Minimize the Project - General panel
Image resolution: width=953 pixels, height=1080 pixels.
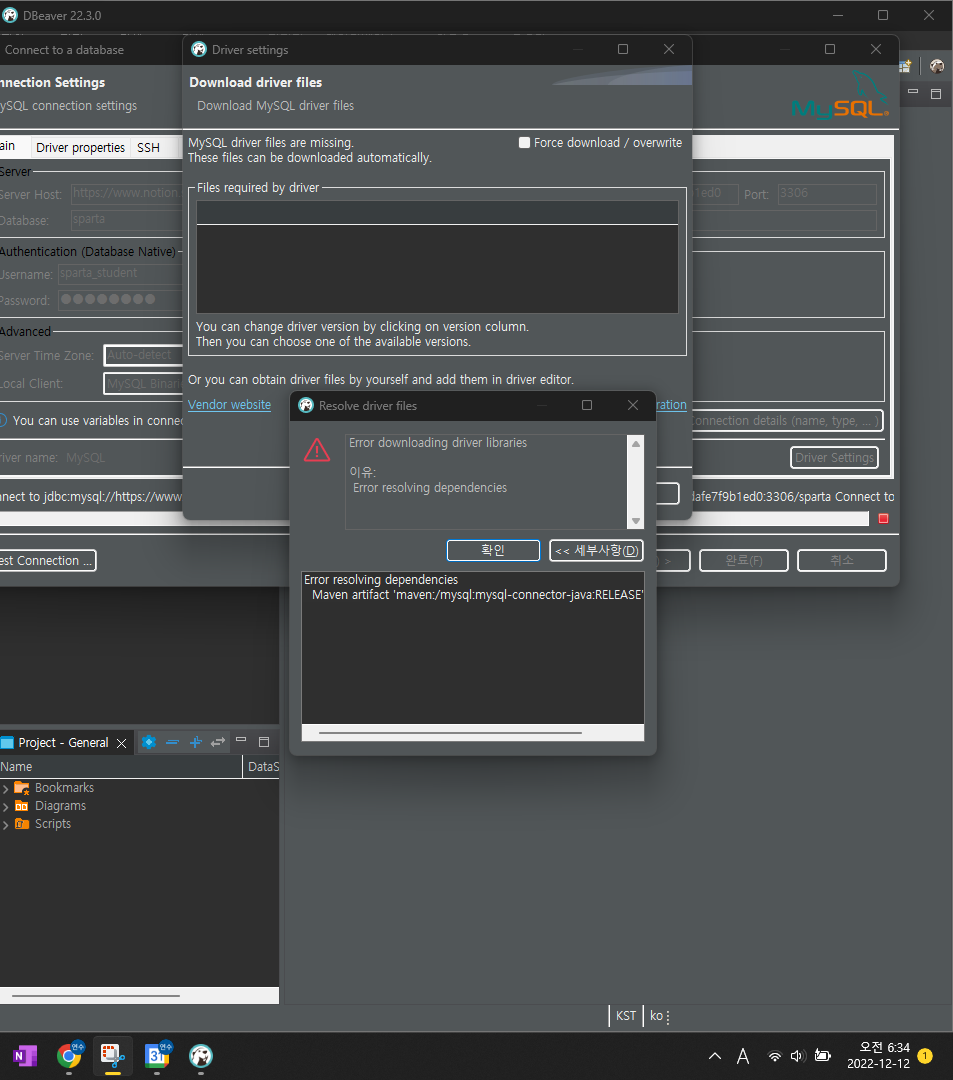pos(241,740)
